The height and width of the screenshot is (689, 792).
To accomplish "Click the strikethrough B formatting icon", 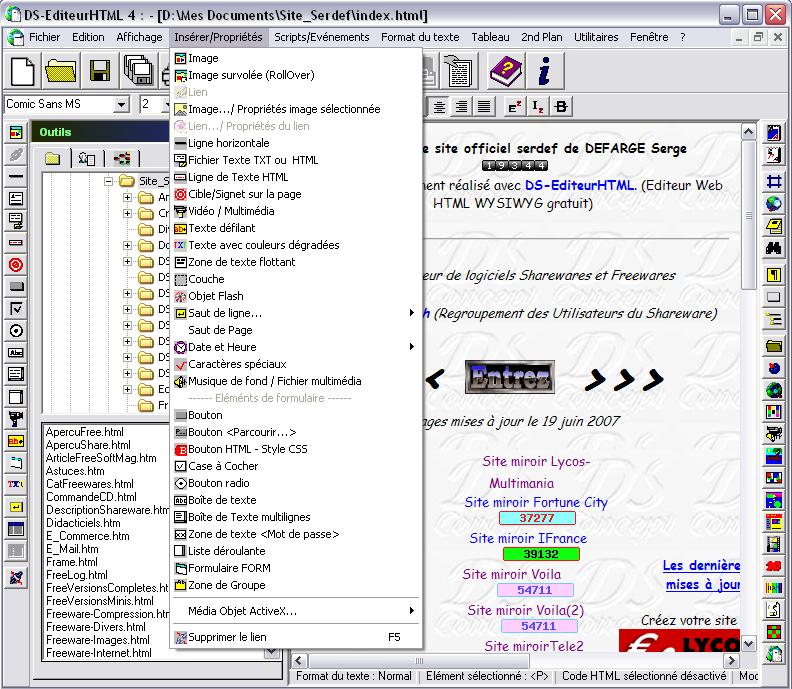I will [x=562, y=106].
